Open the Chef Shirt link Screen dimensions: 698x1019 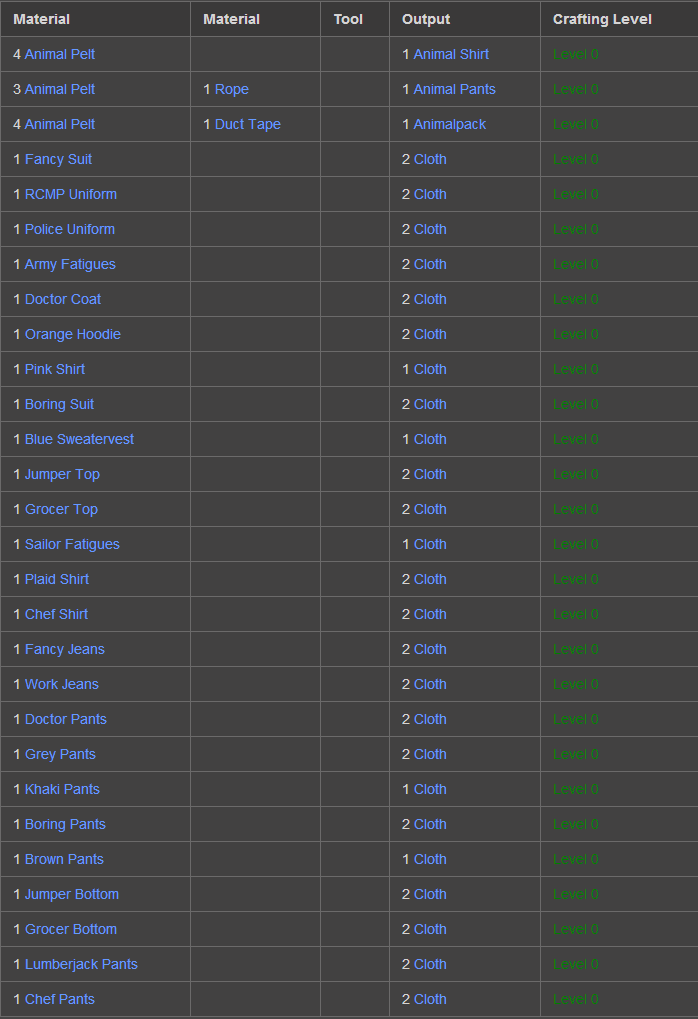(56, 615)
